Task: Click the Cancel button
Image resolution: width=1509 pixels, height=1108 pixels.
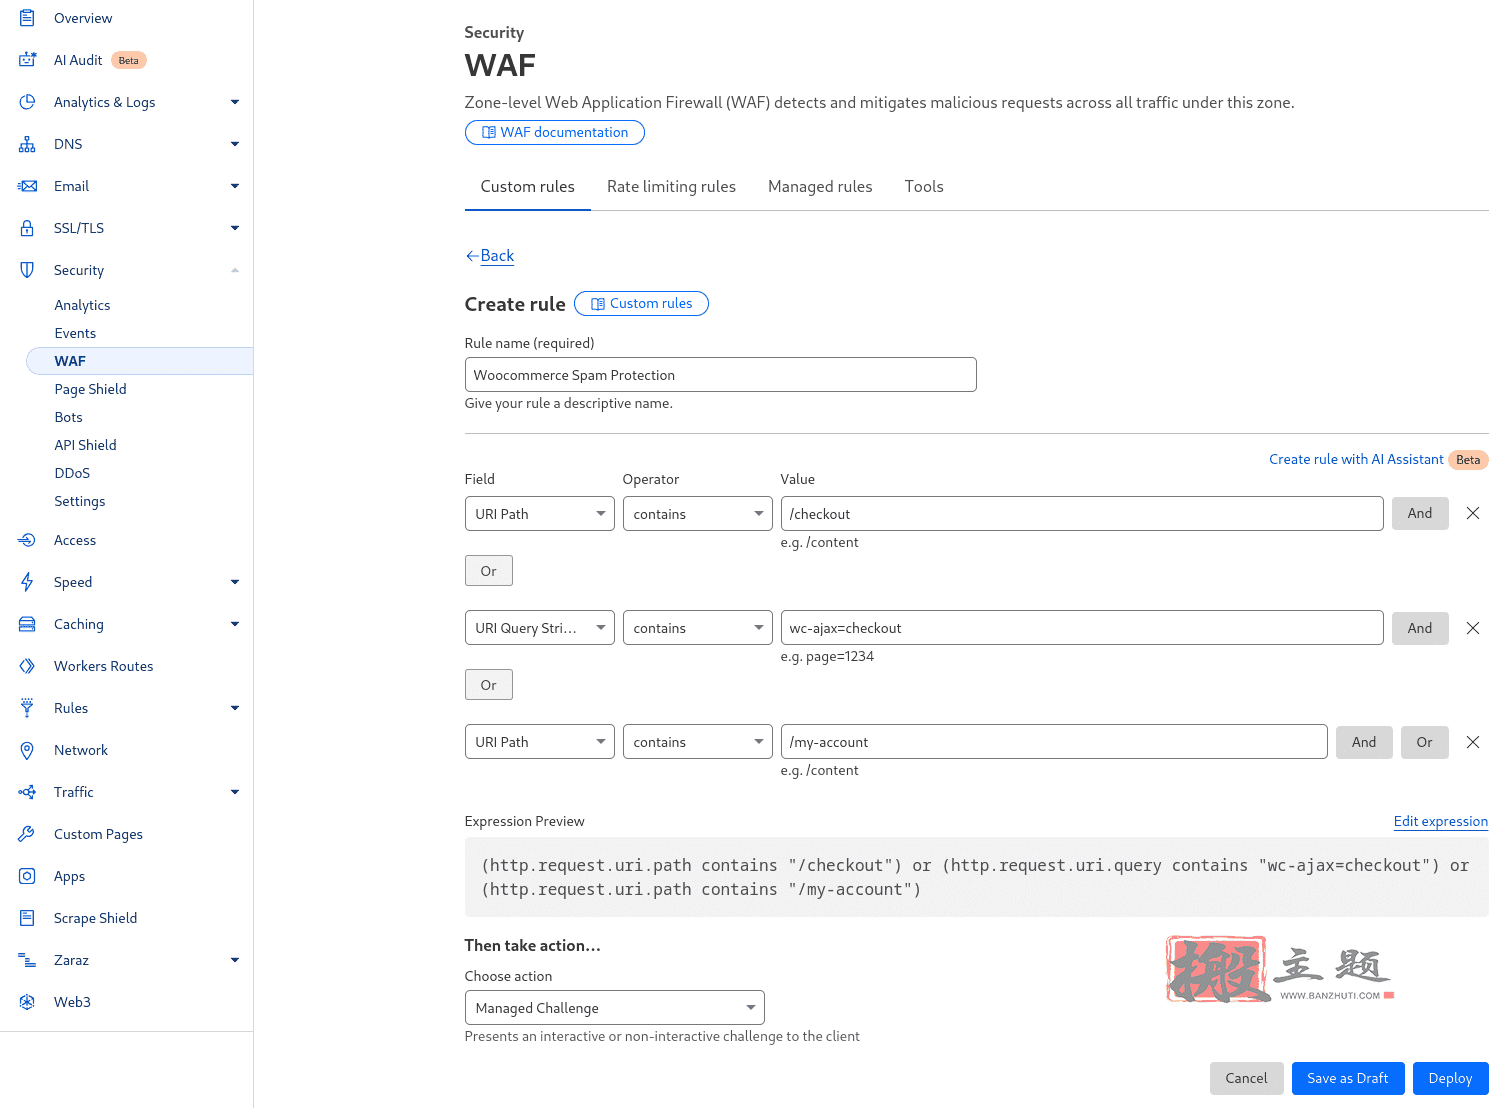Action: pyautogui.click(x=1246, y=1078)
